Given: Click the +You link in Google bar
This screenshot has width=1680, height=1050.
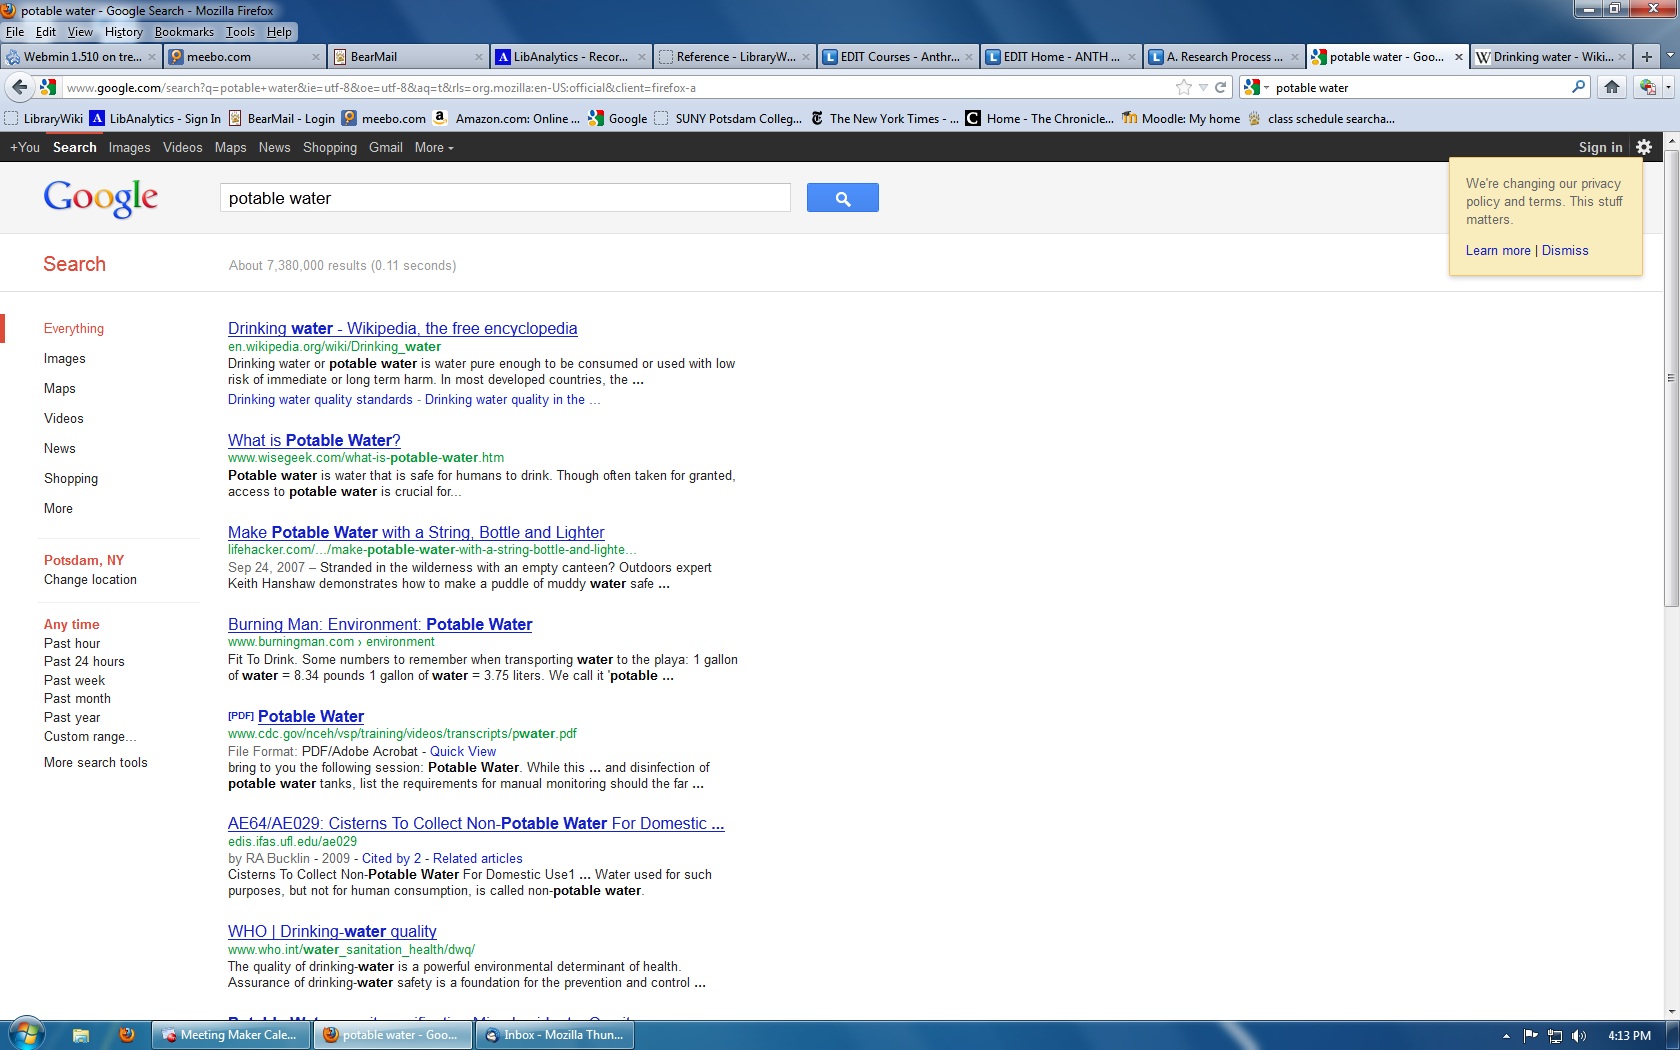Looking at the screenshot, I should (x=25, y=147).
